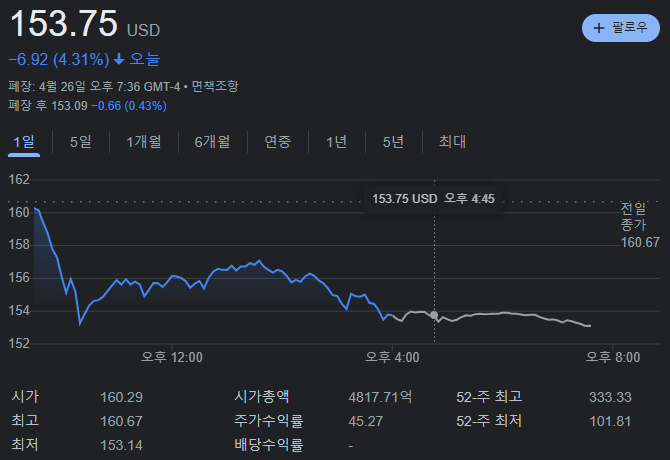Viewport: 670px width, 460px height.
Task: Click the 최고 value 160.67
Action: [121, 422]
